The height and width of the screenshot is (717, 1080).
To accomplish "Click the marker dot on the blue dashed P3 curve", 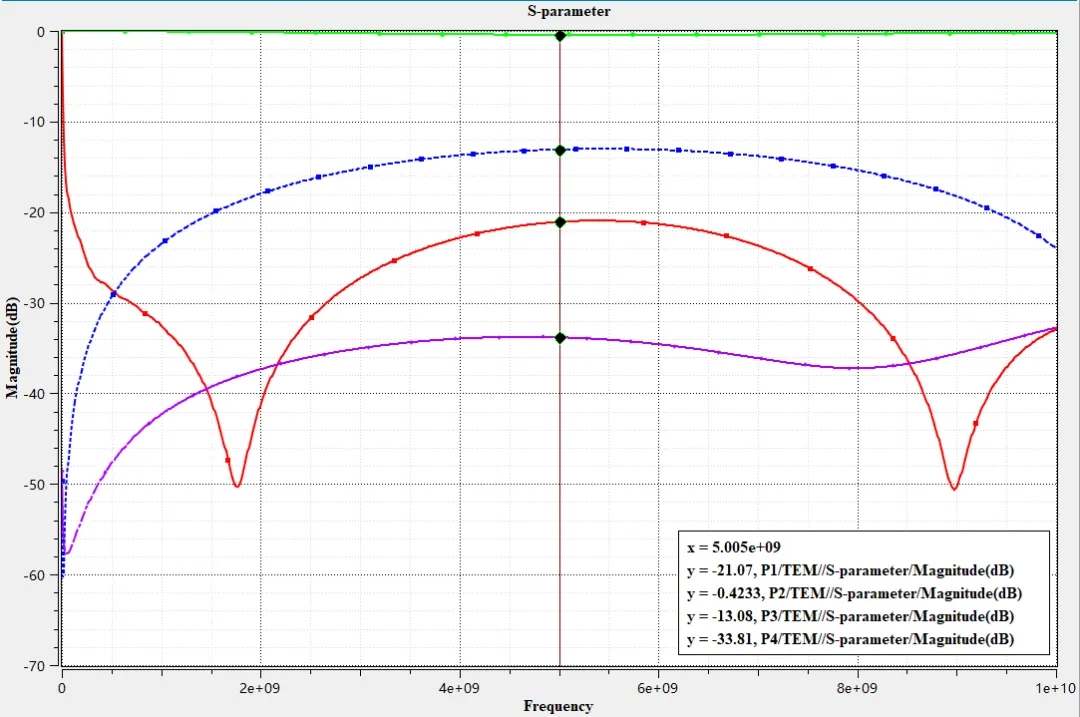I will click(560, 150).
